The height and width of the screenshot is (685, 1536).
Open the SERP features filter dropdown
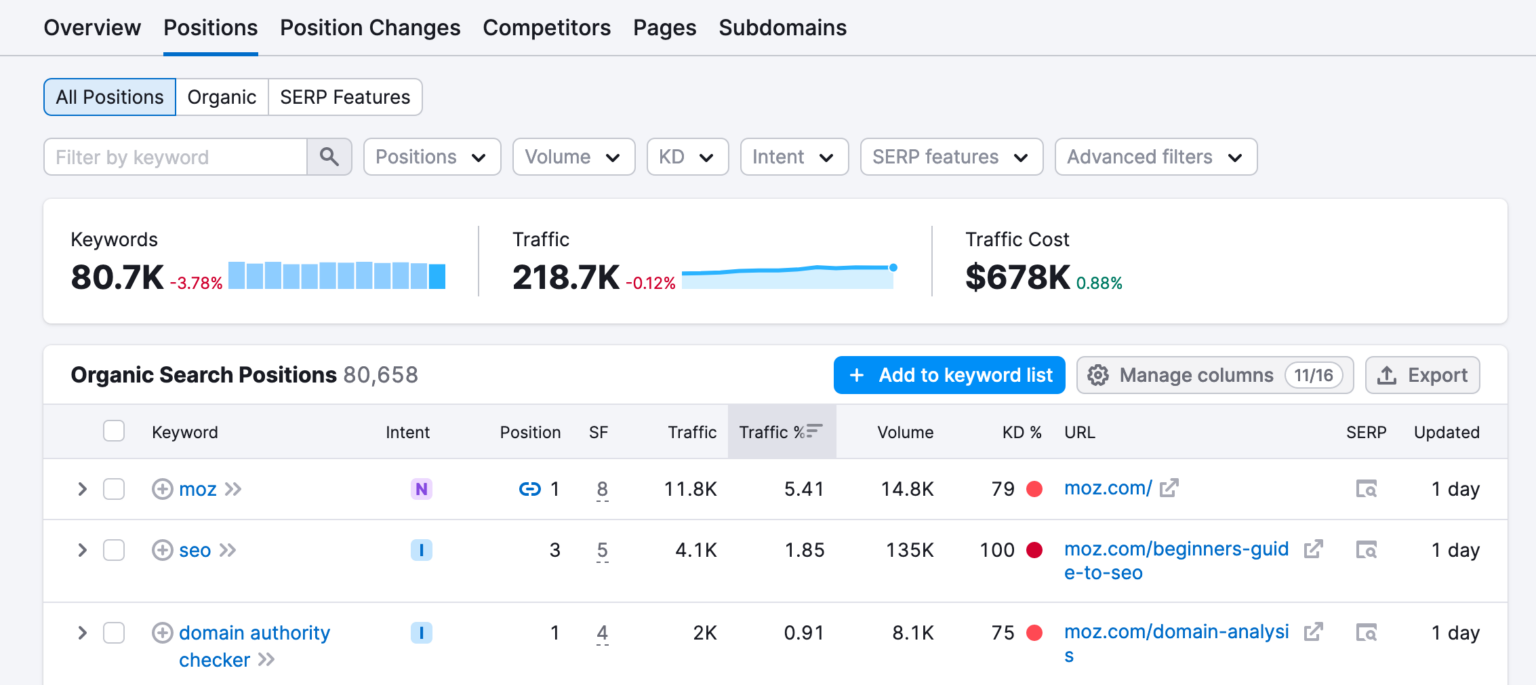pos(952,157)
